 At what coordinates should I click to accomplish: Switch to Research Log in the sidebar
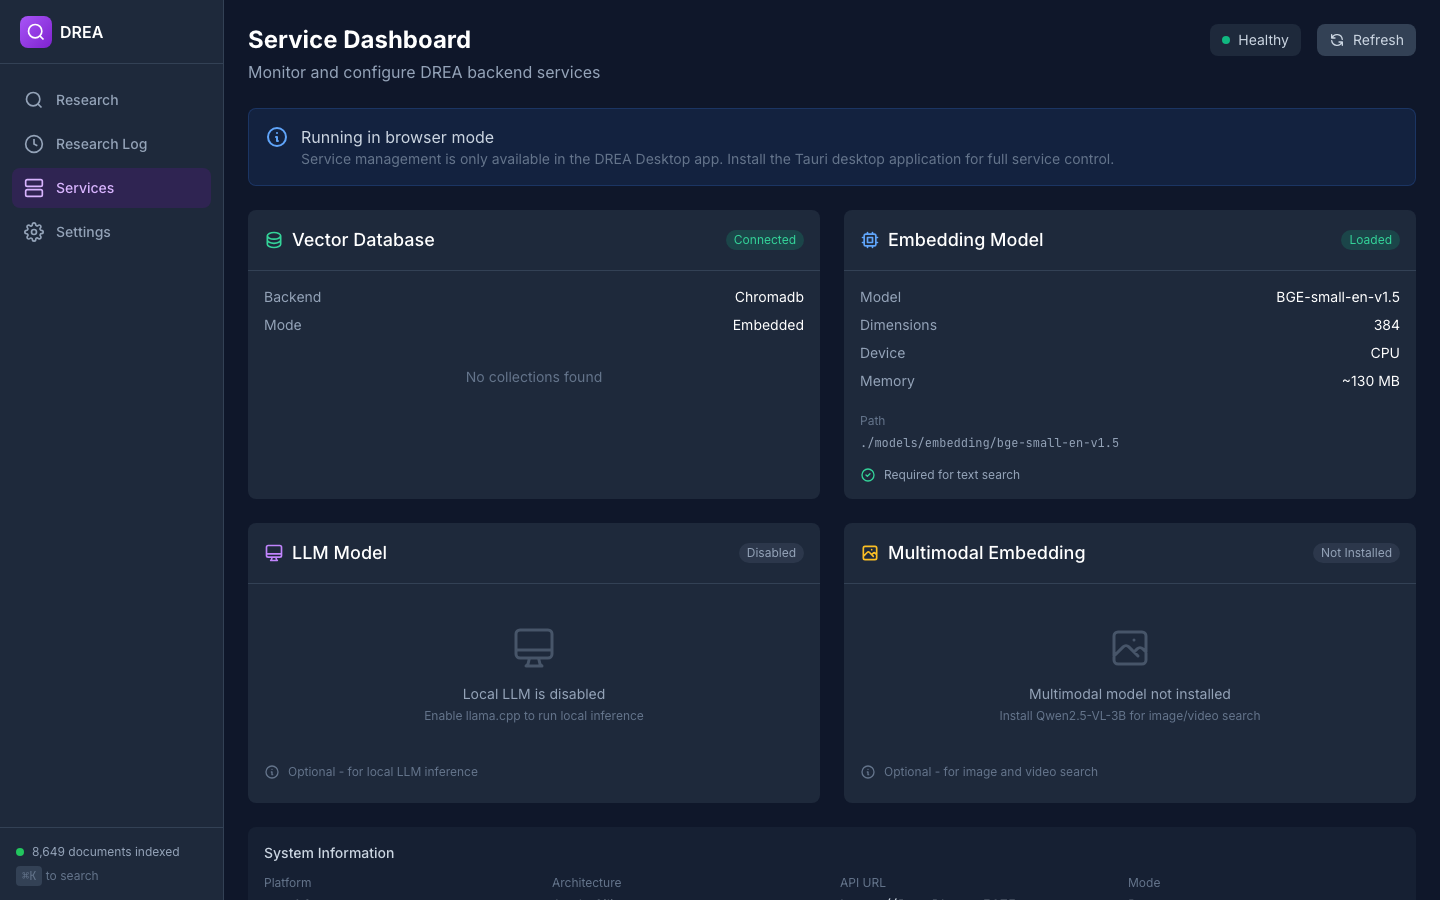[x=101, y=144]
